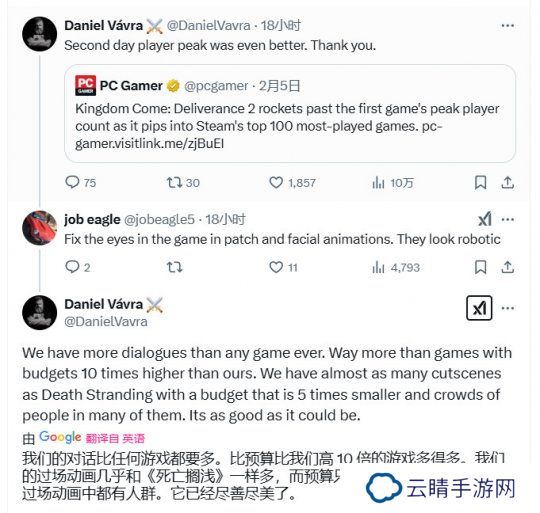The width and height of the screenshot is (540, 513).
Task: View analytics showing 10万 views
Action: pyautogui.click(x=393, y=182)
